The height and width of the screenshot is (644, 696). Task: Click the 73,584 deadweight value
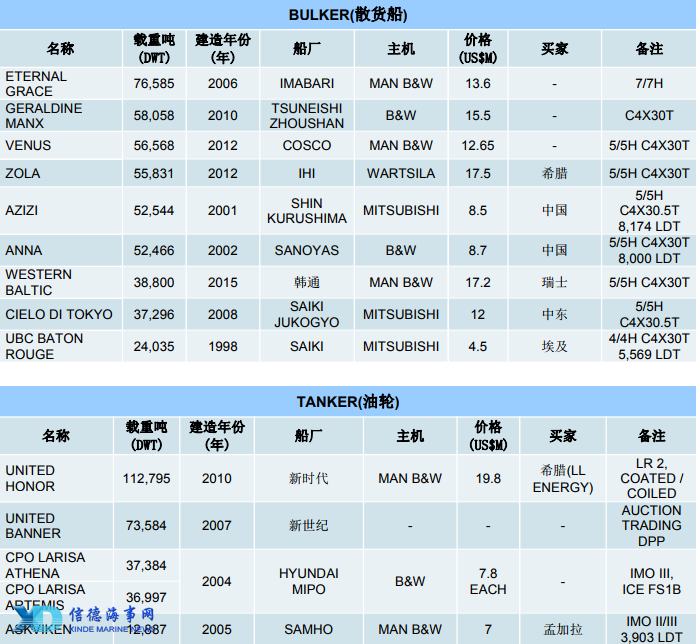click(146, 525)
